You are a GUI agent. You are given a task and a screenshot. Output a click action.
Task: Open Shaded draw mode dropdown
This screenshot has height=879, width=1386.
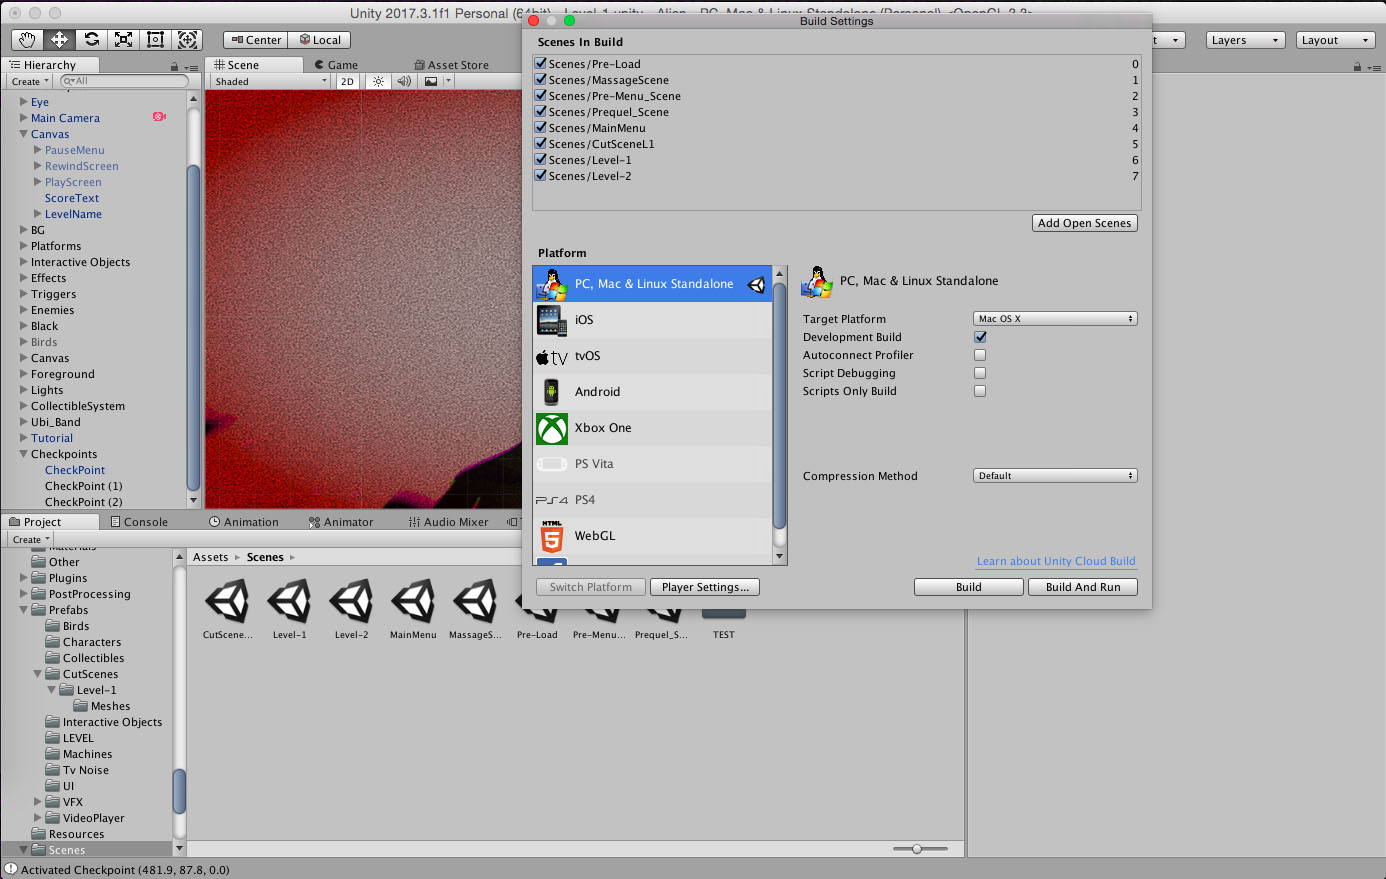(x=270, y=82)
